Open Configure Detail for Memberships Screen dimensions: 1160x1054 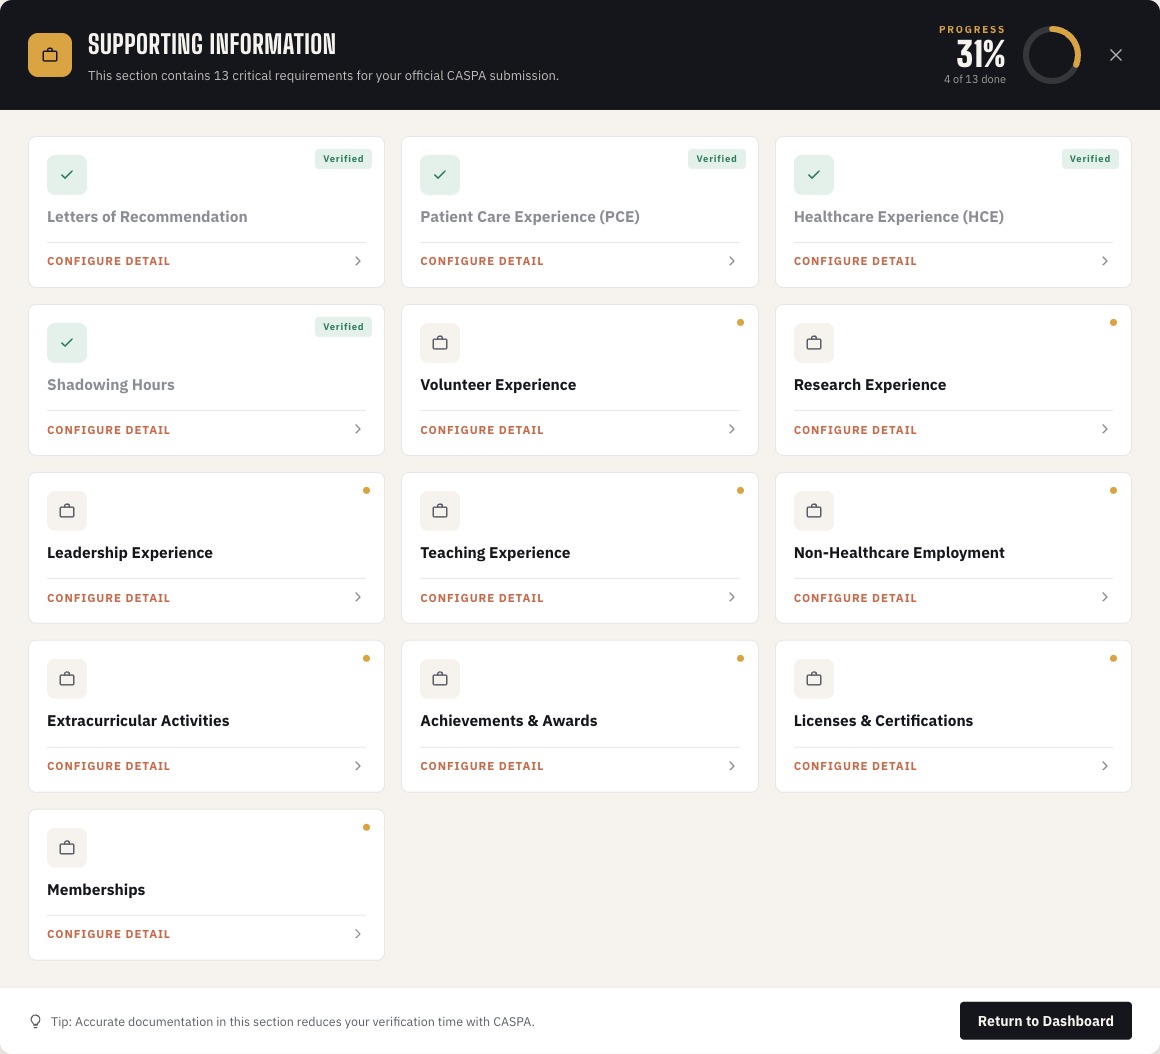[x=109, y=934]
